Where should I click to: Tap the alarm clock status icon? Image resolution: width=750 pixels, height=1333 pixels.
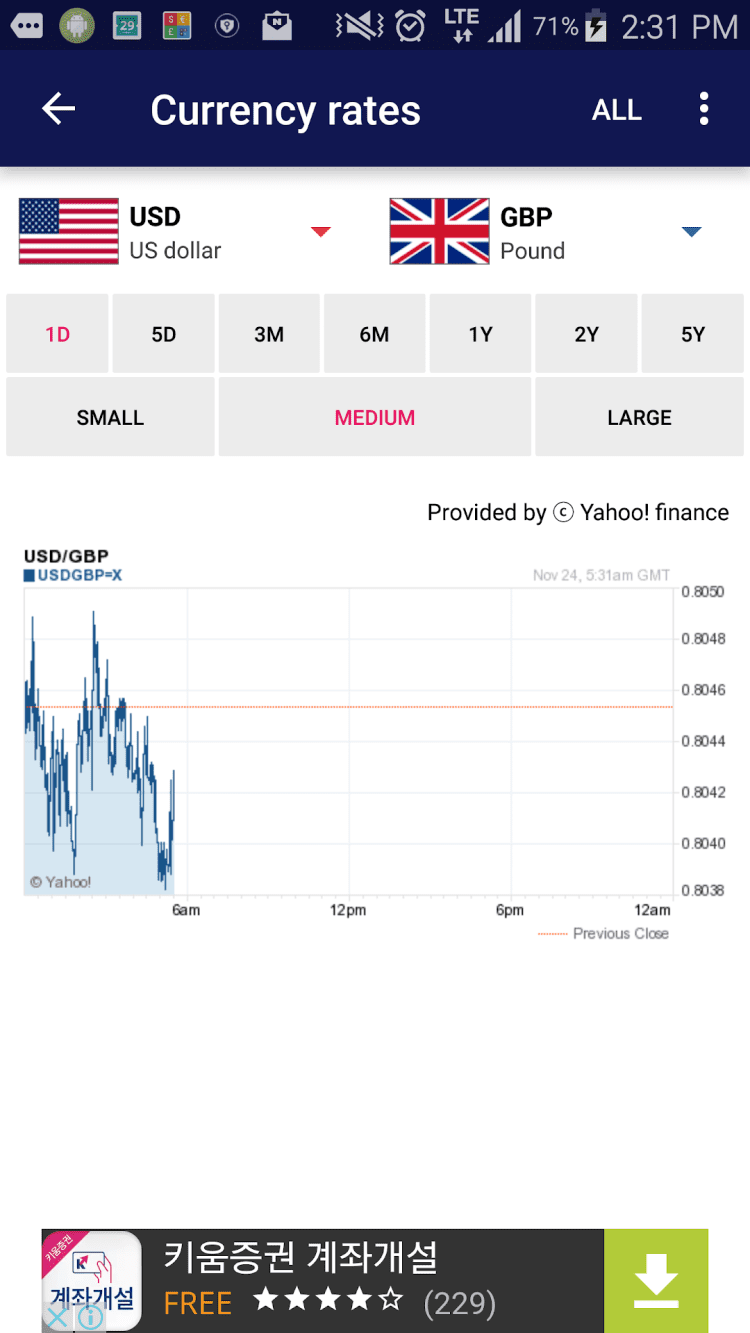pyautogui.click(x=410, y=26)
